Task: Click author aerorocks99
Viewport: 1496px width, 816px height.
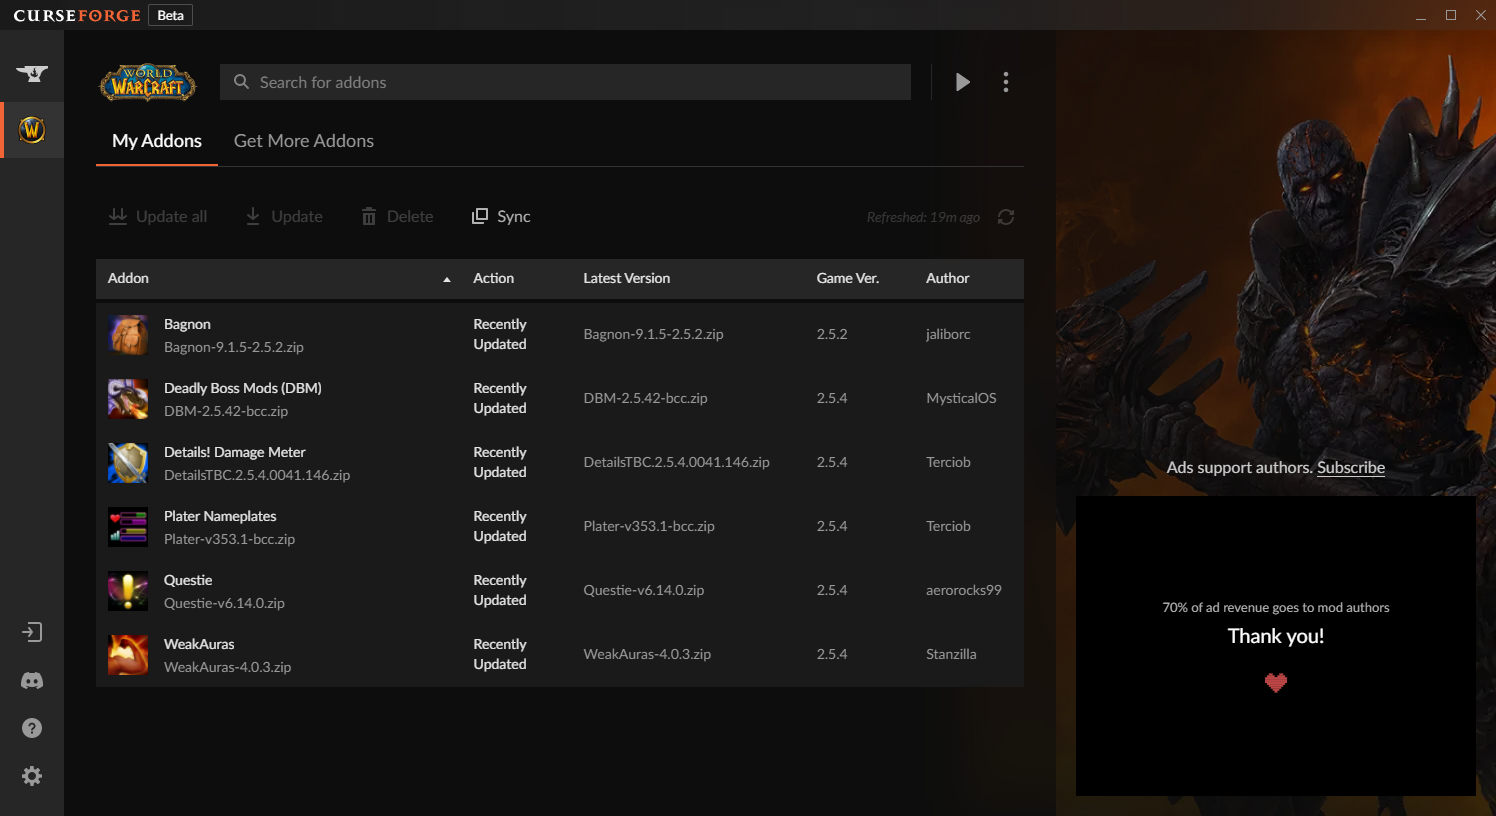Action: tap(964, 590)
